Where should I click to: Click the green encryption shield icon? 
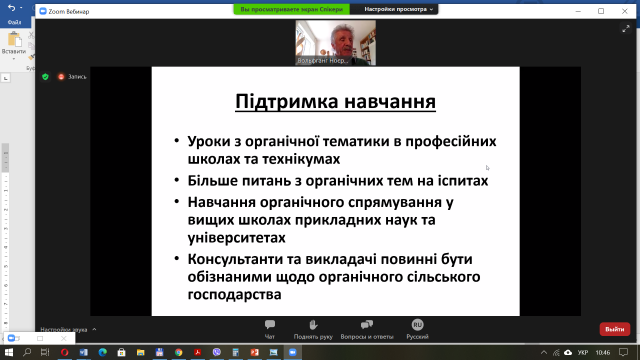coord(45,76)
